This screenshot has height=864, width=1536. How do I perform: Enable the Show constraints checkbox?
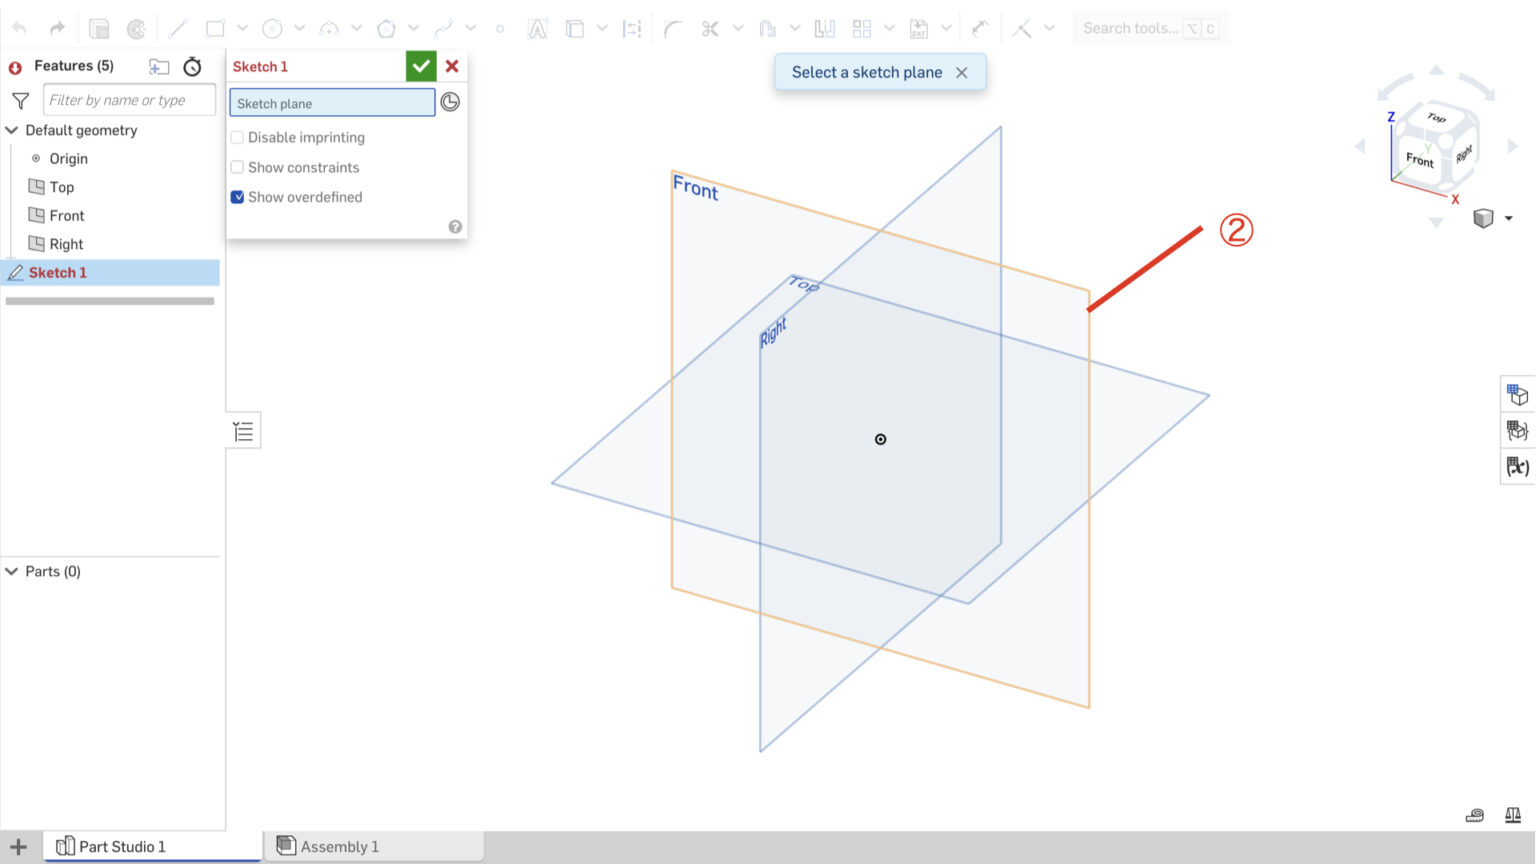coord(237,167)
